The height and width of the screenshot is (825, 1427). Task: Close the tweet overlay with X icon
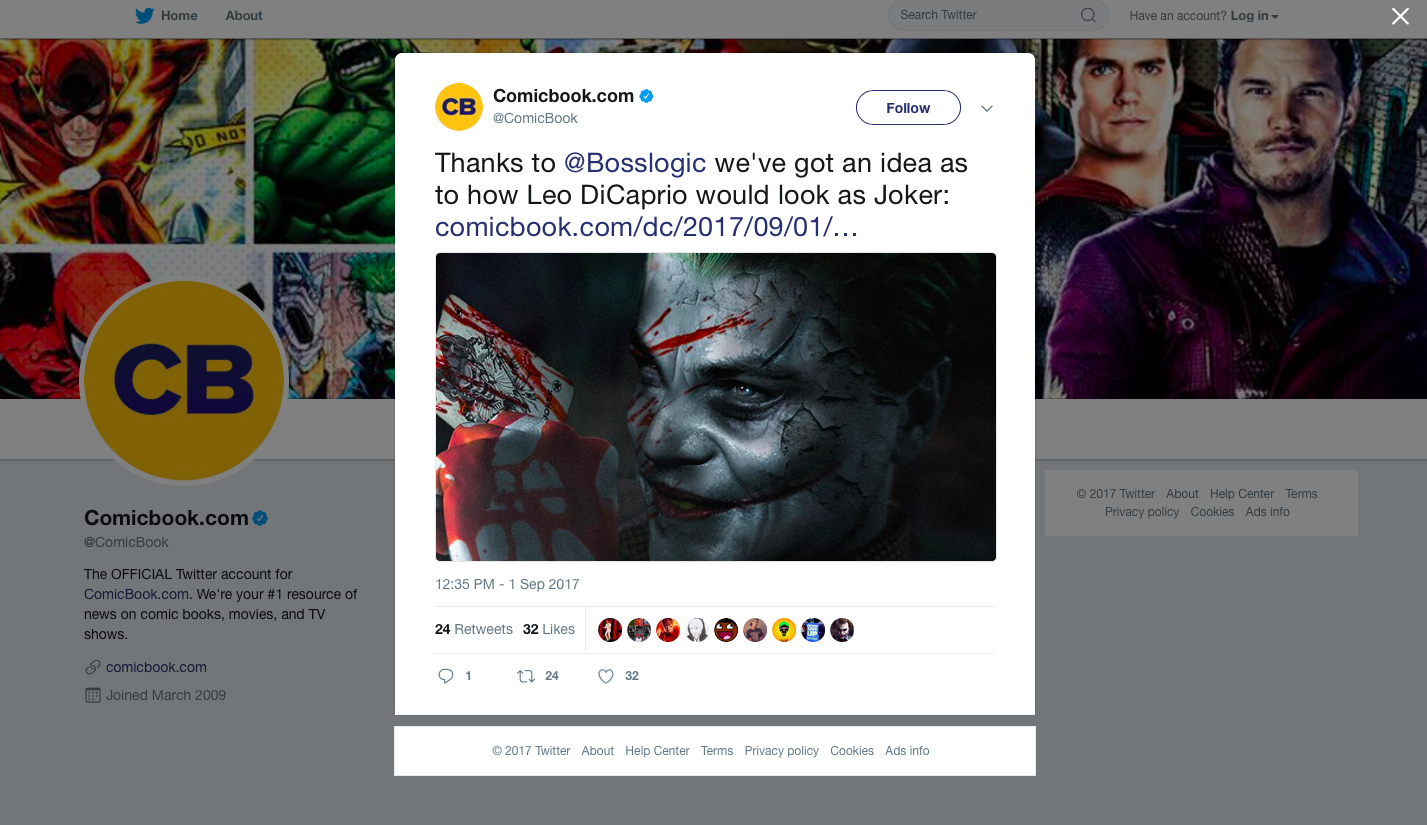[x=1400, y=16]
